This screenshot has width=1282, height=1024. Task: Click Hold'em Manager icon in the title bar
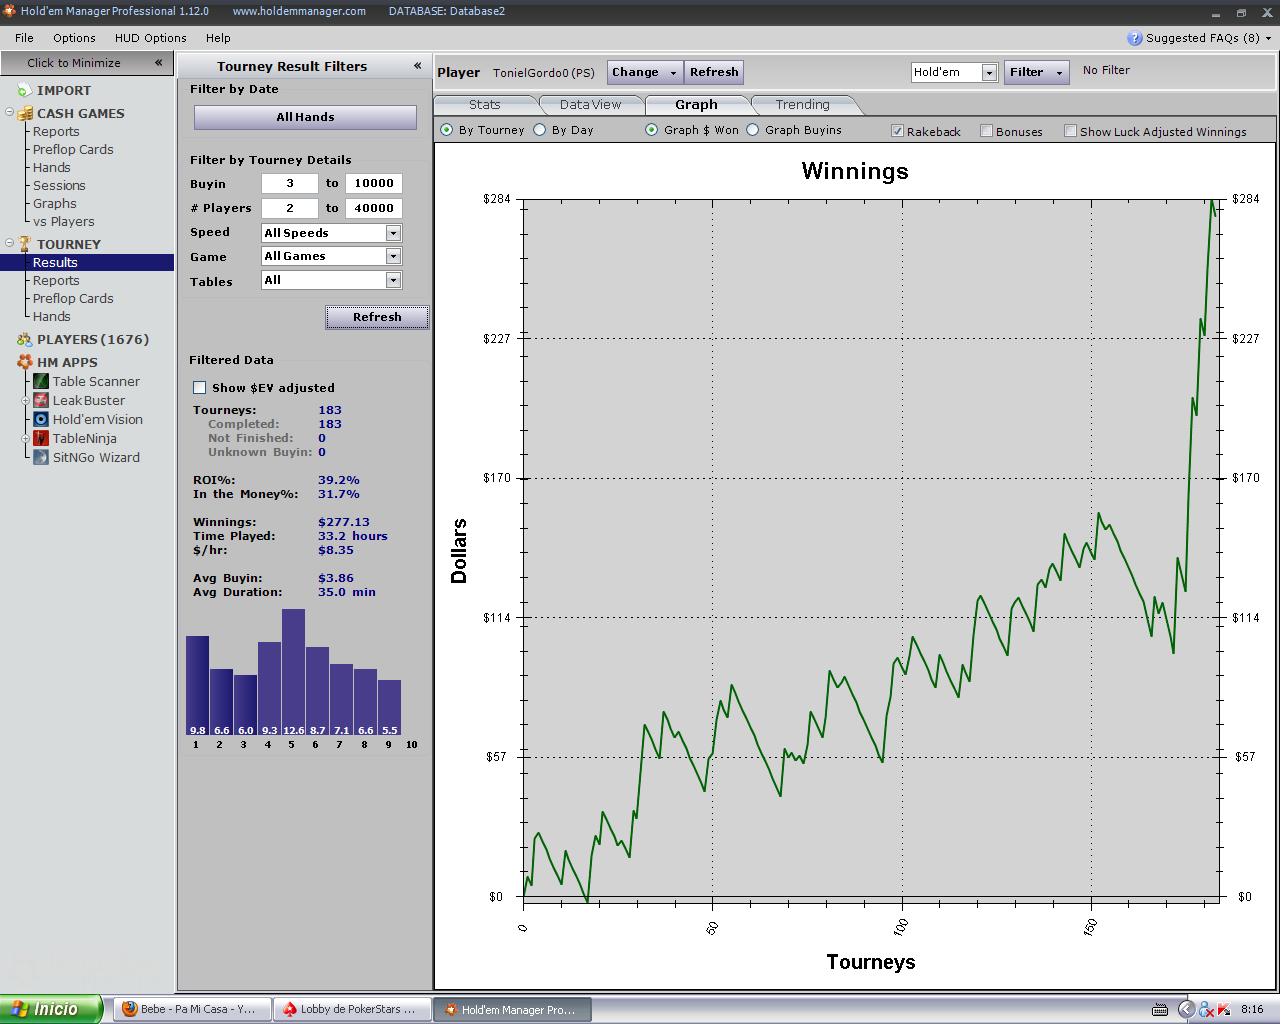pyautogui.click(x=9, y=11)
